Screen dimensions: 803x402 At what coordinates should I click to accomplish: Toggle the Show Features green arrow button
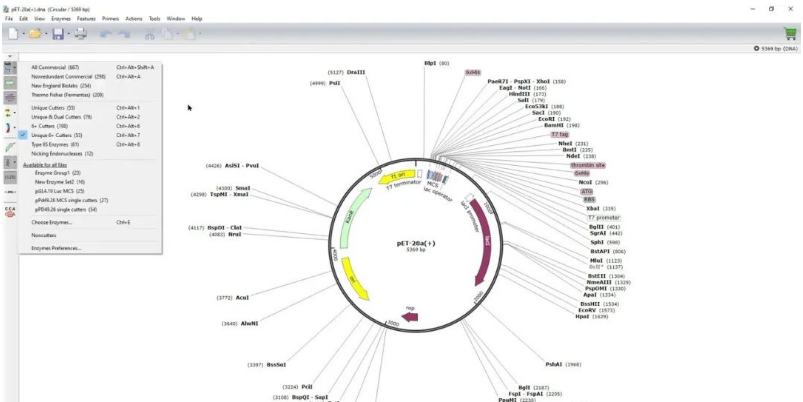(x=10, y=82)
